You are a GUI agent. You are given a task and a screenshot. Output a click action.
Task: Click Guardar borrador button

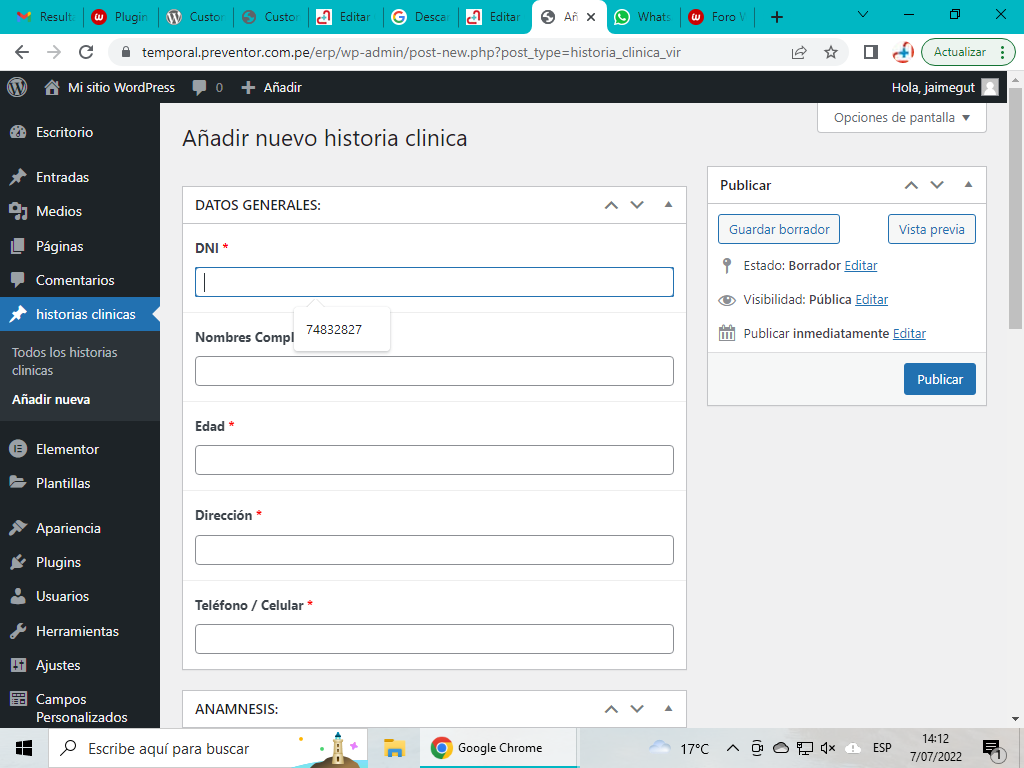(x=779, y=229)
